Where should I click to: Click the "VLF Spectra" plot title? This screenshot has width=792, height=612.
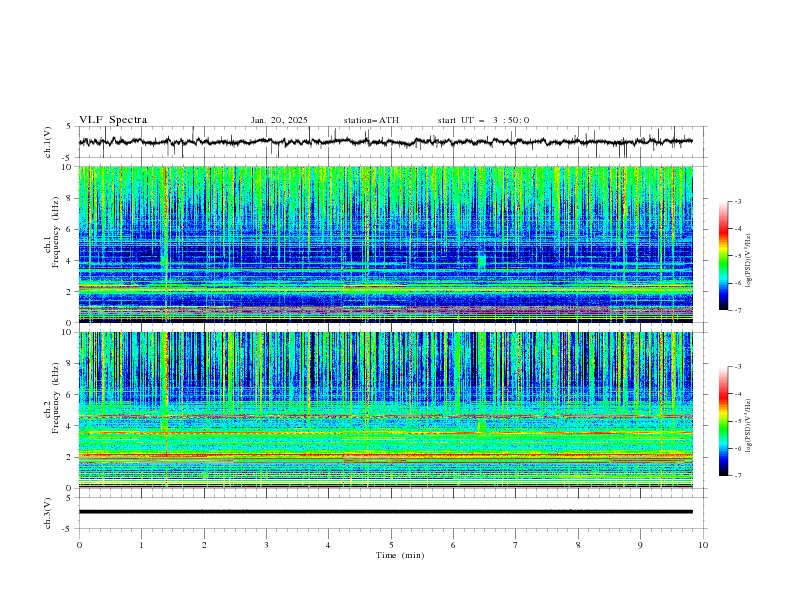113,120
